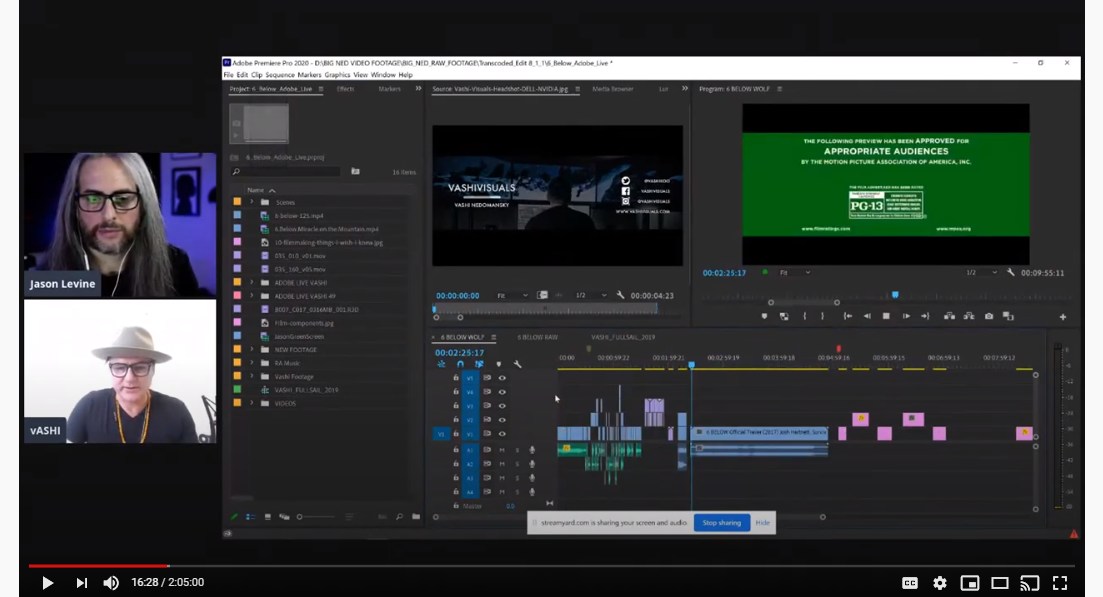Sort project items by Name column

click(x=256, y=191)
